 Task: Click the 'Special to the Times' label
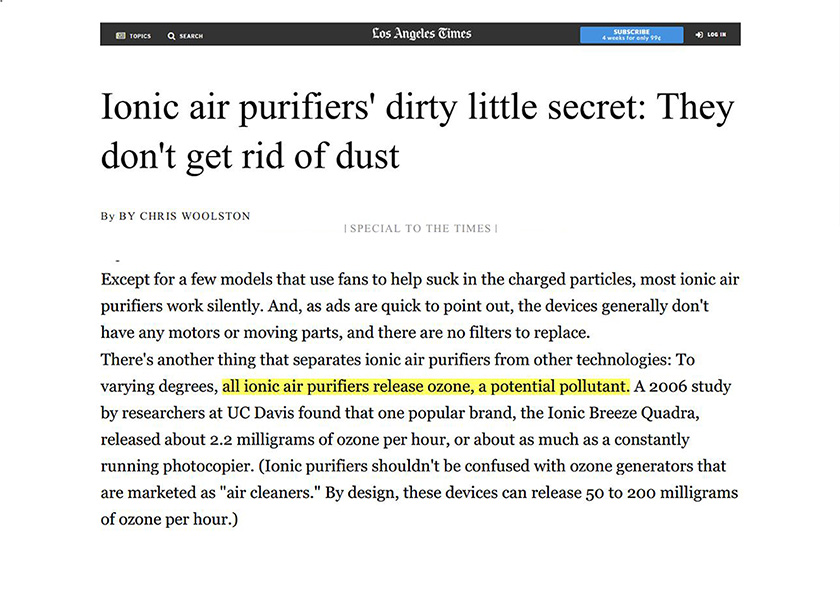420,229
